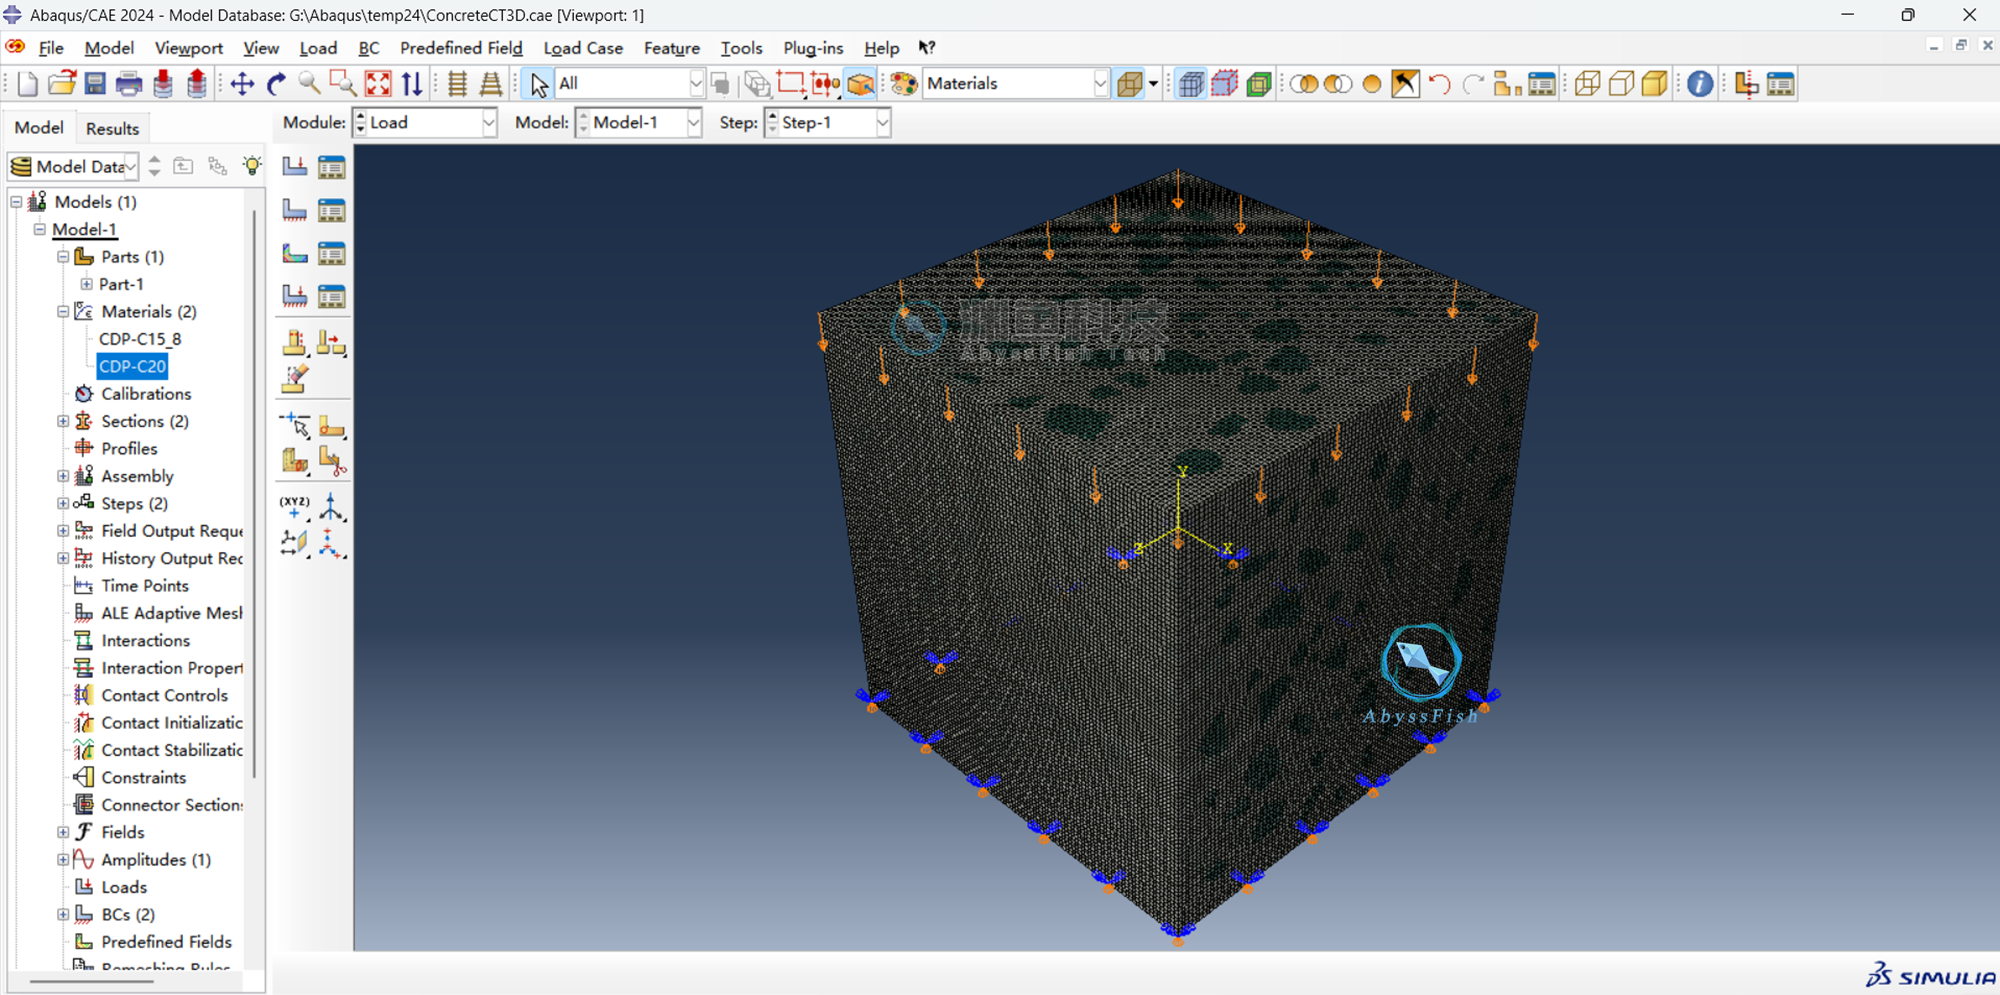
Task: Select the Rotate View tool
Action: (276, 84)
